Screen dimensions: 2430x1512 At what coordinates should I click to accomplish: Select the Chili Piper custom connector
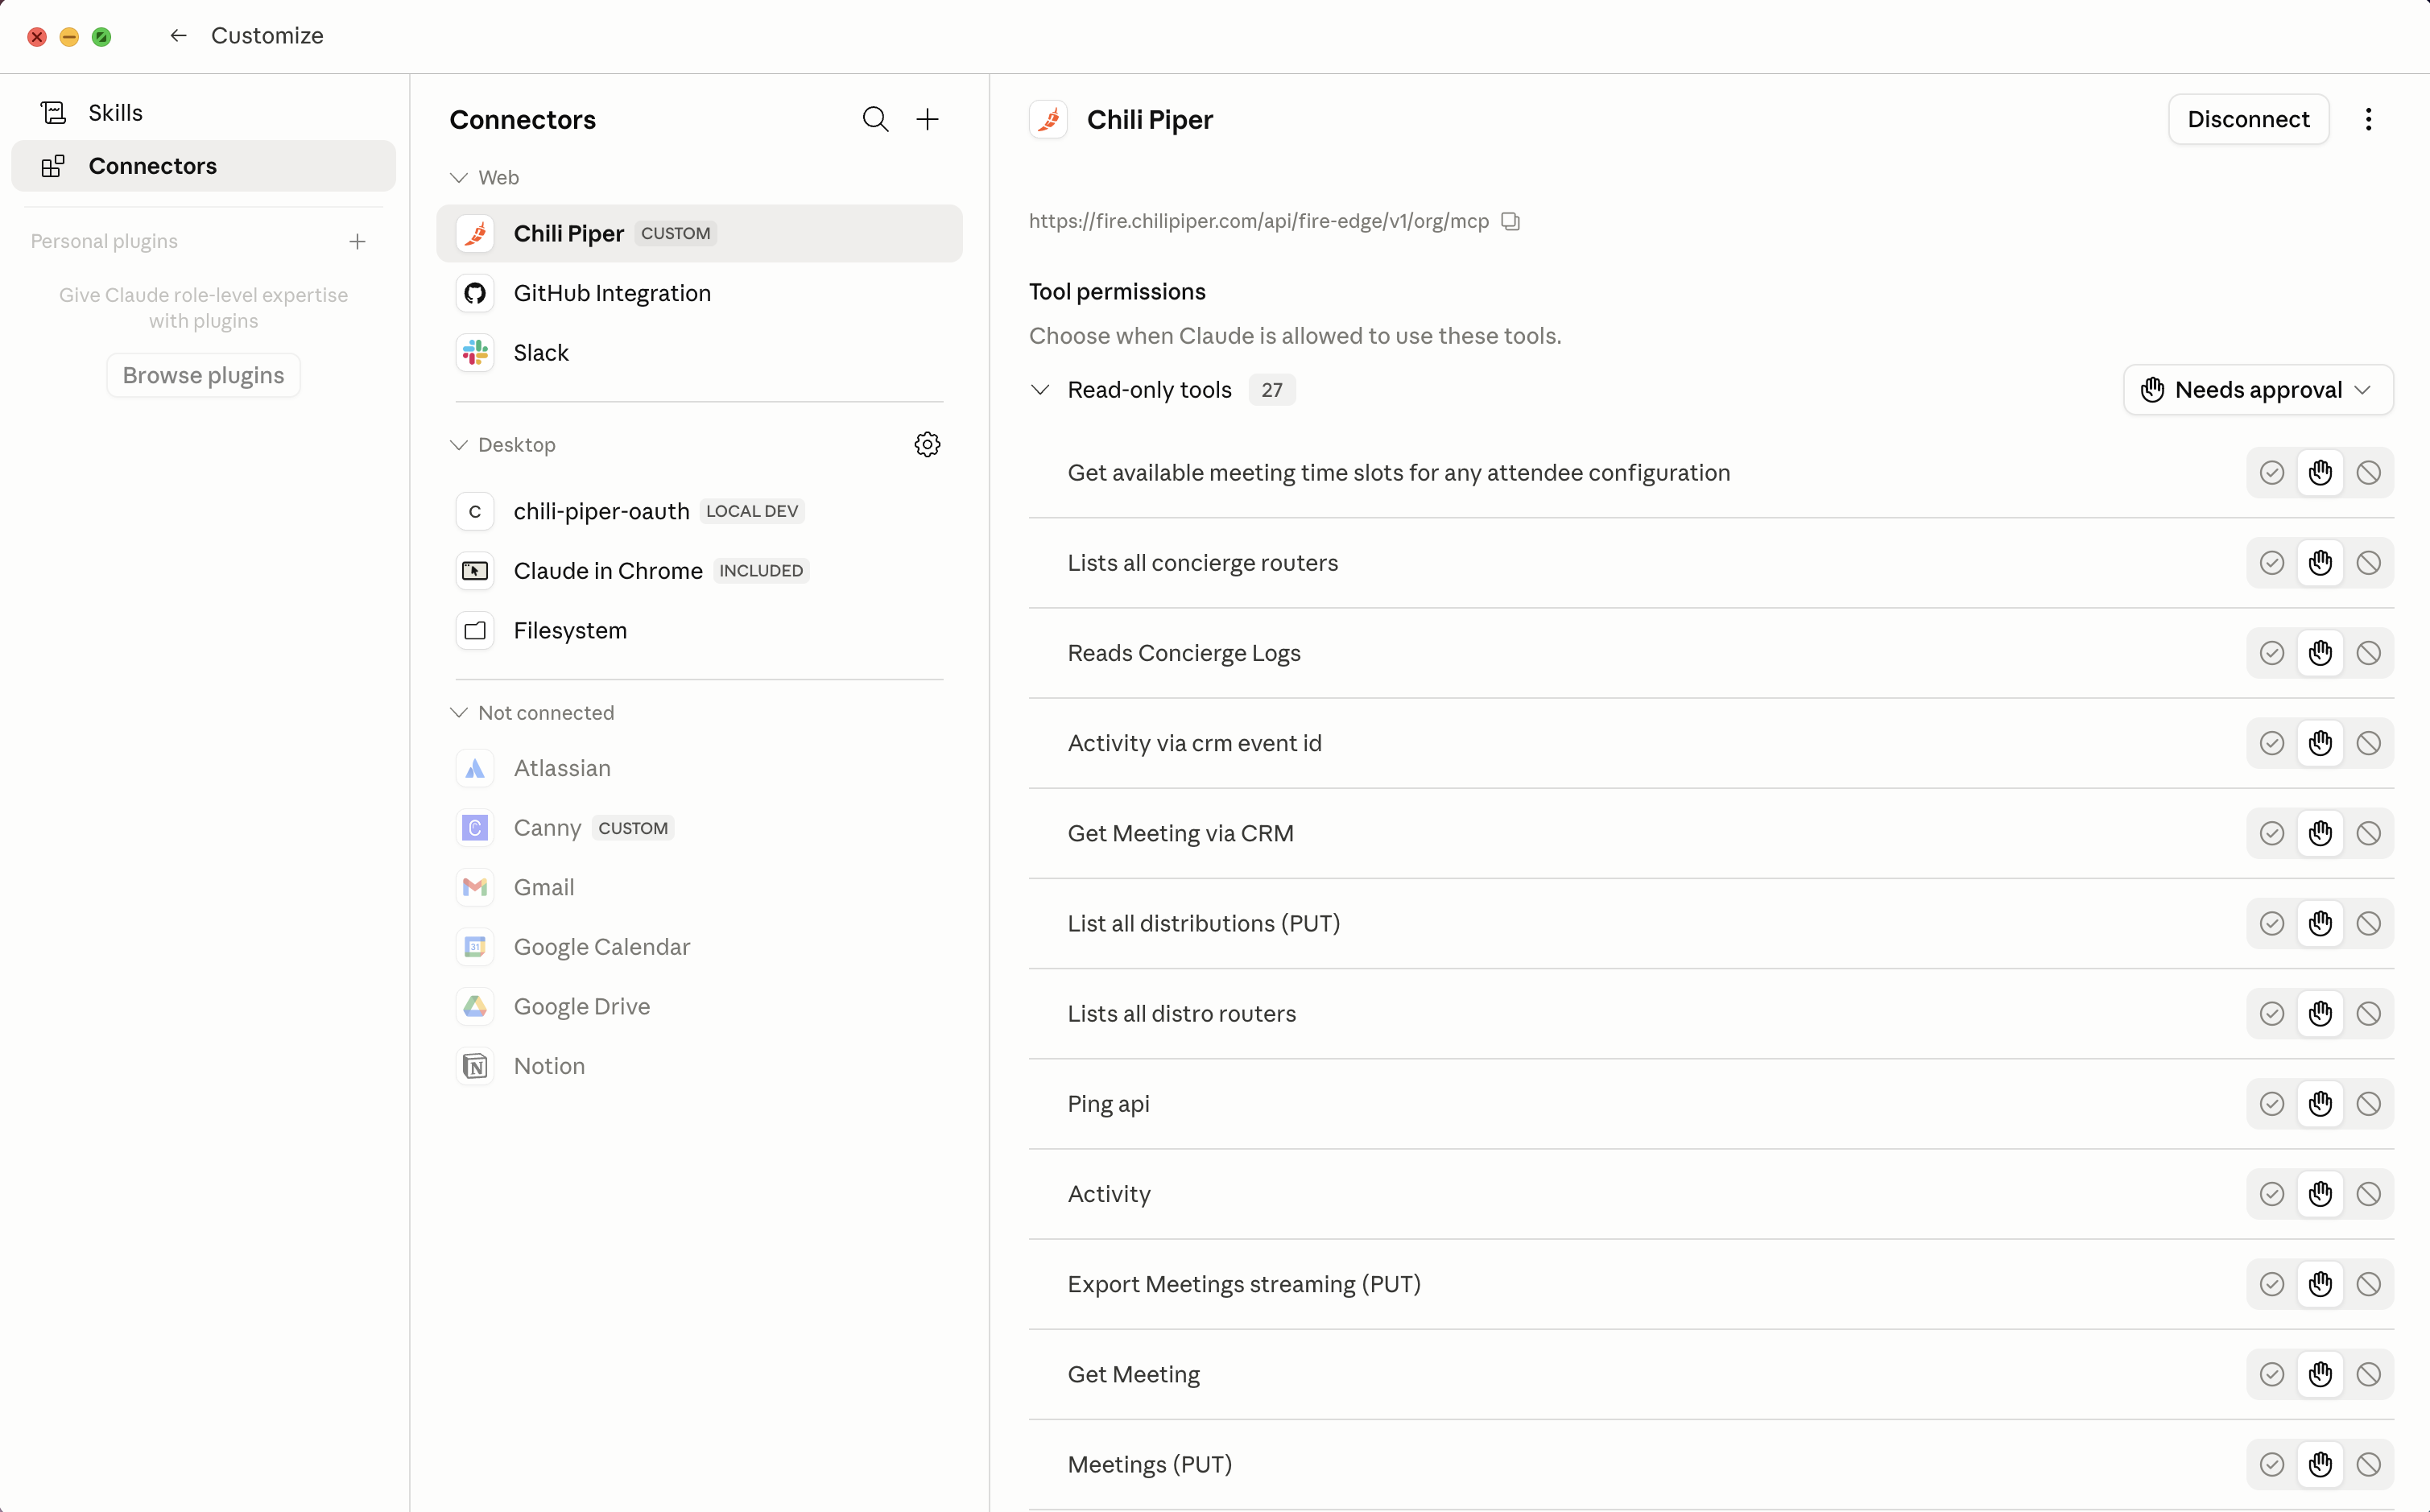[x=699, y=234]
